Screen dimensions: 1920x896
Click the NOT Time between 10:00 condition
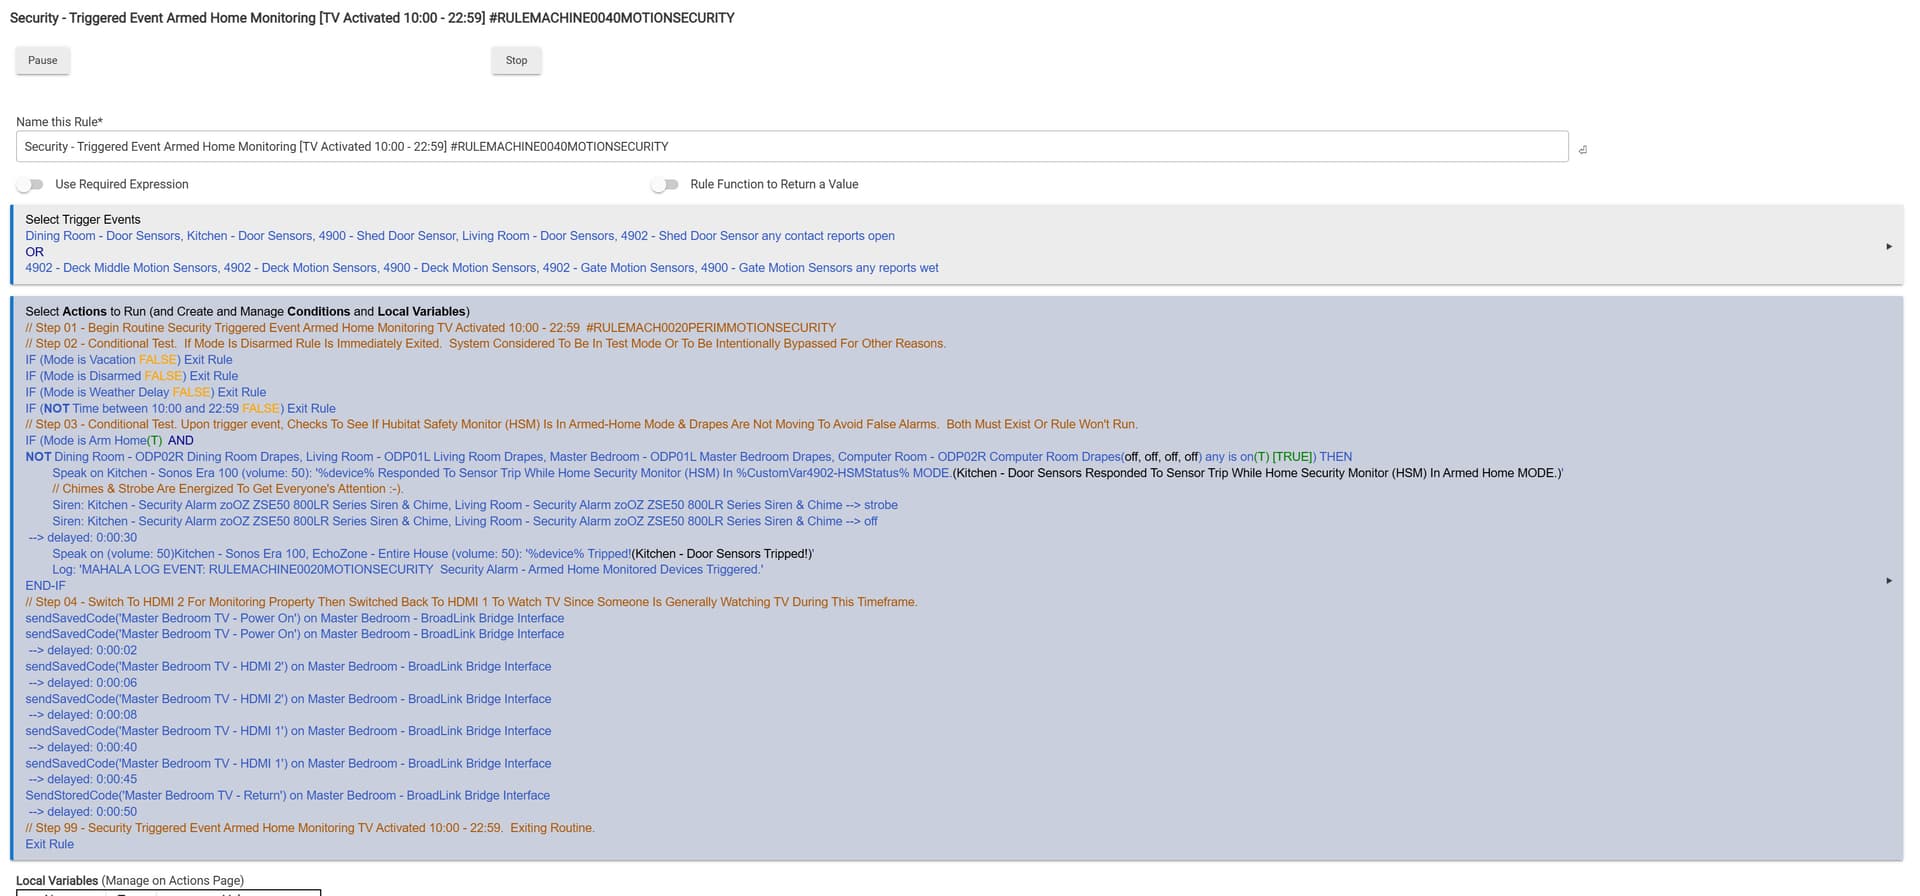coord(180,408)
